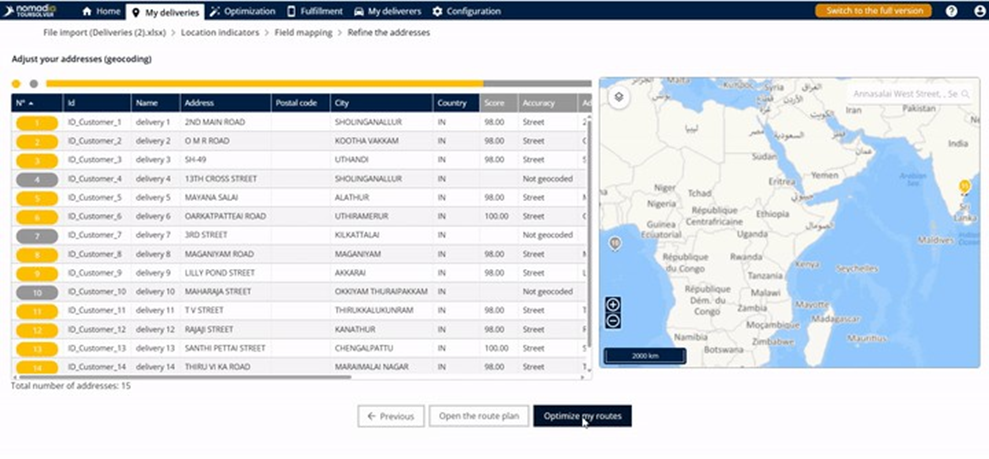Click the yellow map marker near India
This screenshot has height=459, width=989.
(964, 187)
